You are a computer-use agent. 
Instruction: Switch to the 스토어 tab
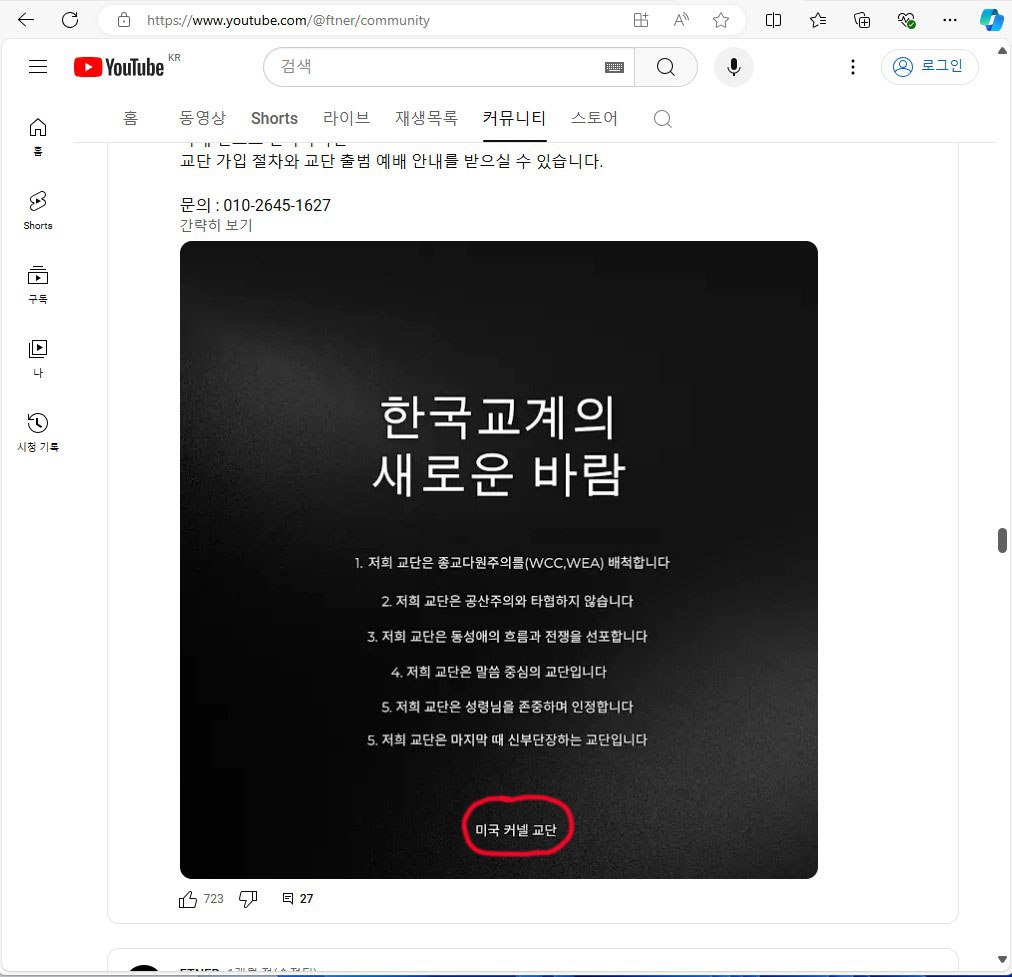coord(594,118)
